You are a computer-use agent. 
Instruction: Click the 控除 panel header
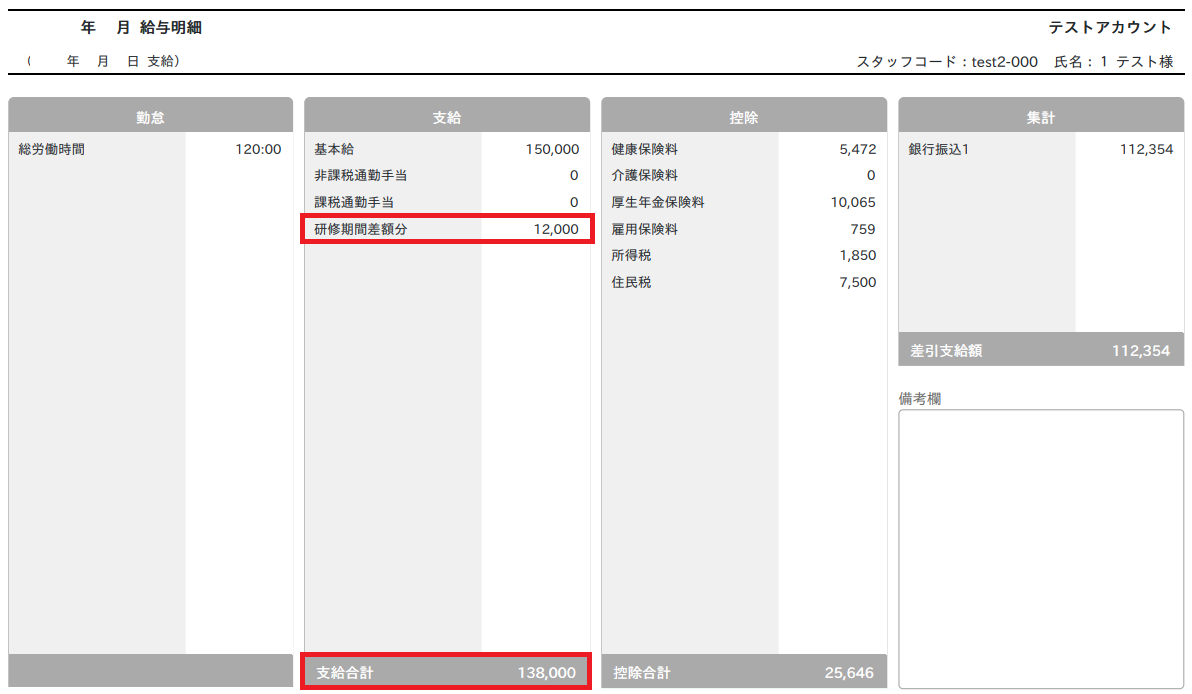[743, 117]
